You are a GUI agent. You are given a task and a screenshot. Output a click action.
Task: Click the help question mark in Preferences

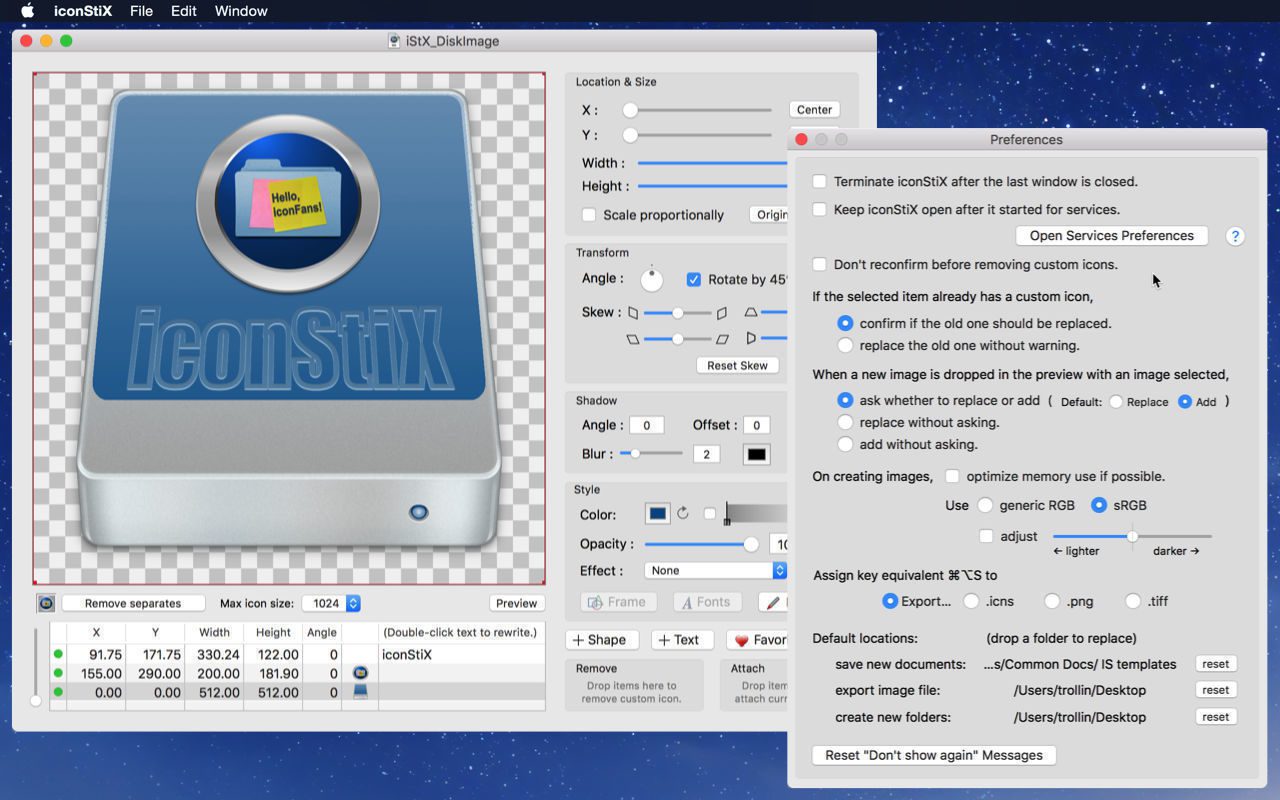pos(1235,236)
